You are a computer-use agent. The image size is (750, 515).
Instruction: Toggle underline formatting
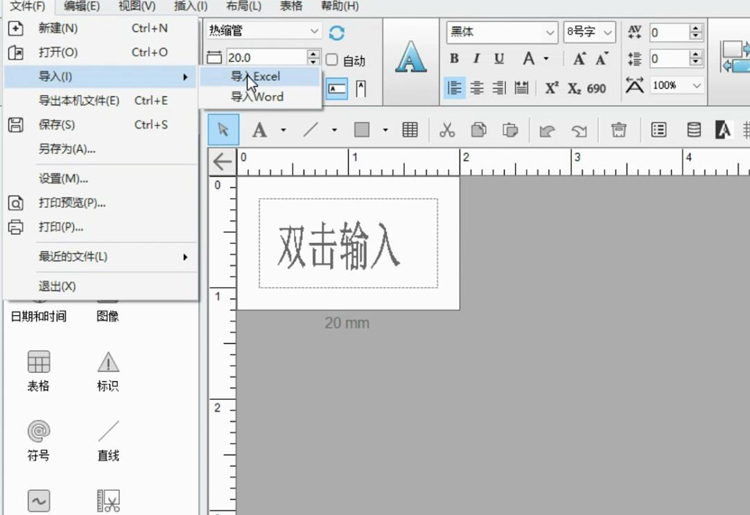click(x=499, y=58)
